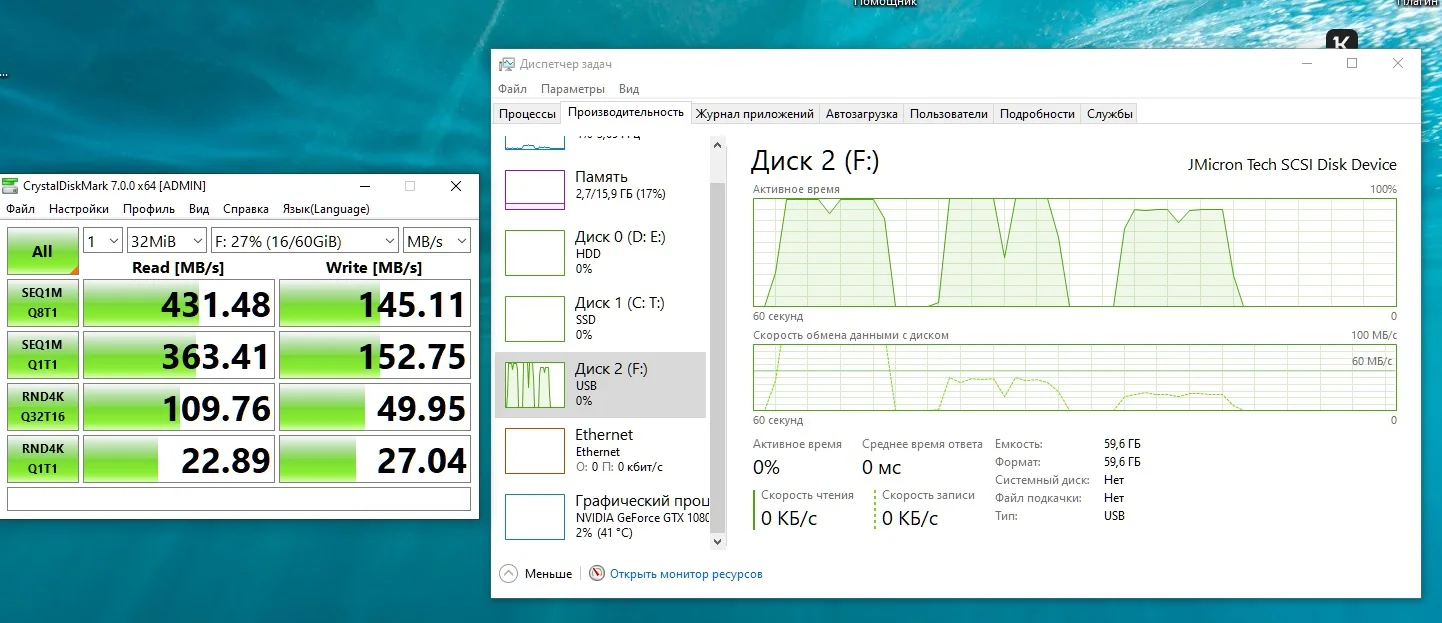Image resolution: width=1442 pixels, height=623 pixels.
Task: Minimize the CrystalDiskMark window
Action: [363, 186]
